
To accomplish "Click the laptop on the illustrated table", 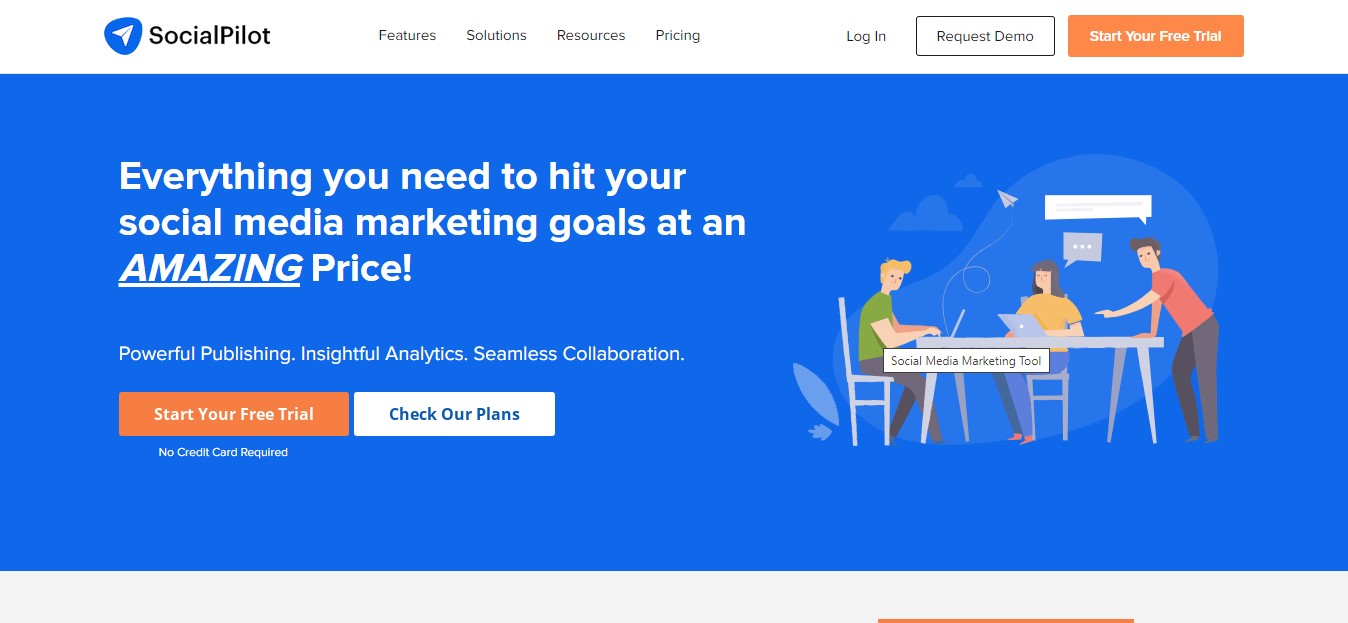I will 1022,327.
